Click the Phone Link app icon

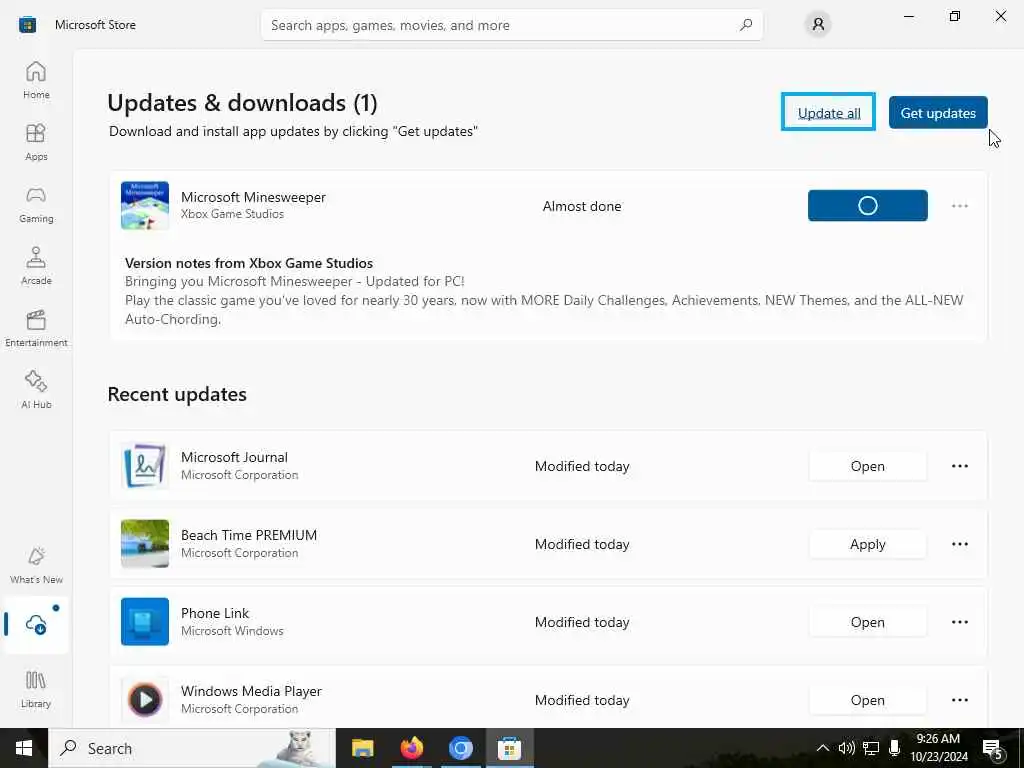[x=145, y=622]
